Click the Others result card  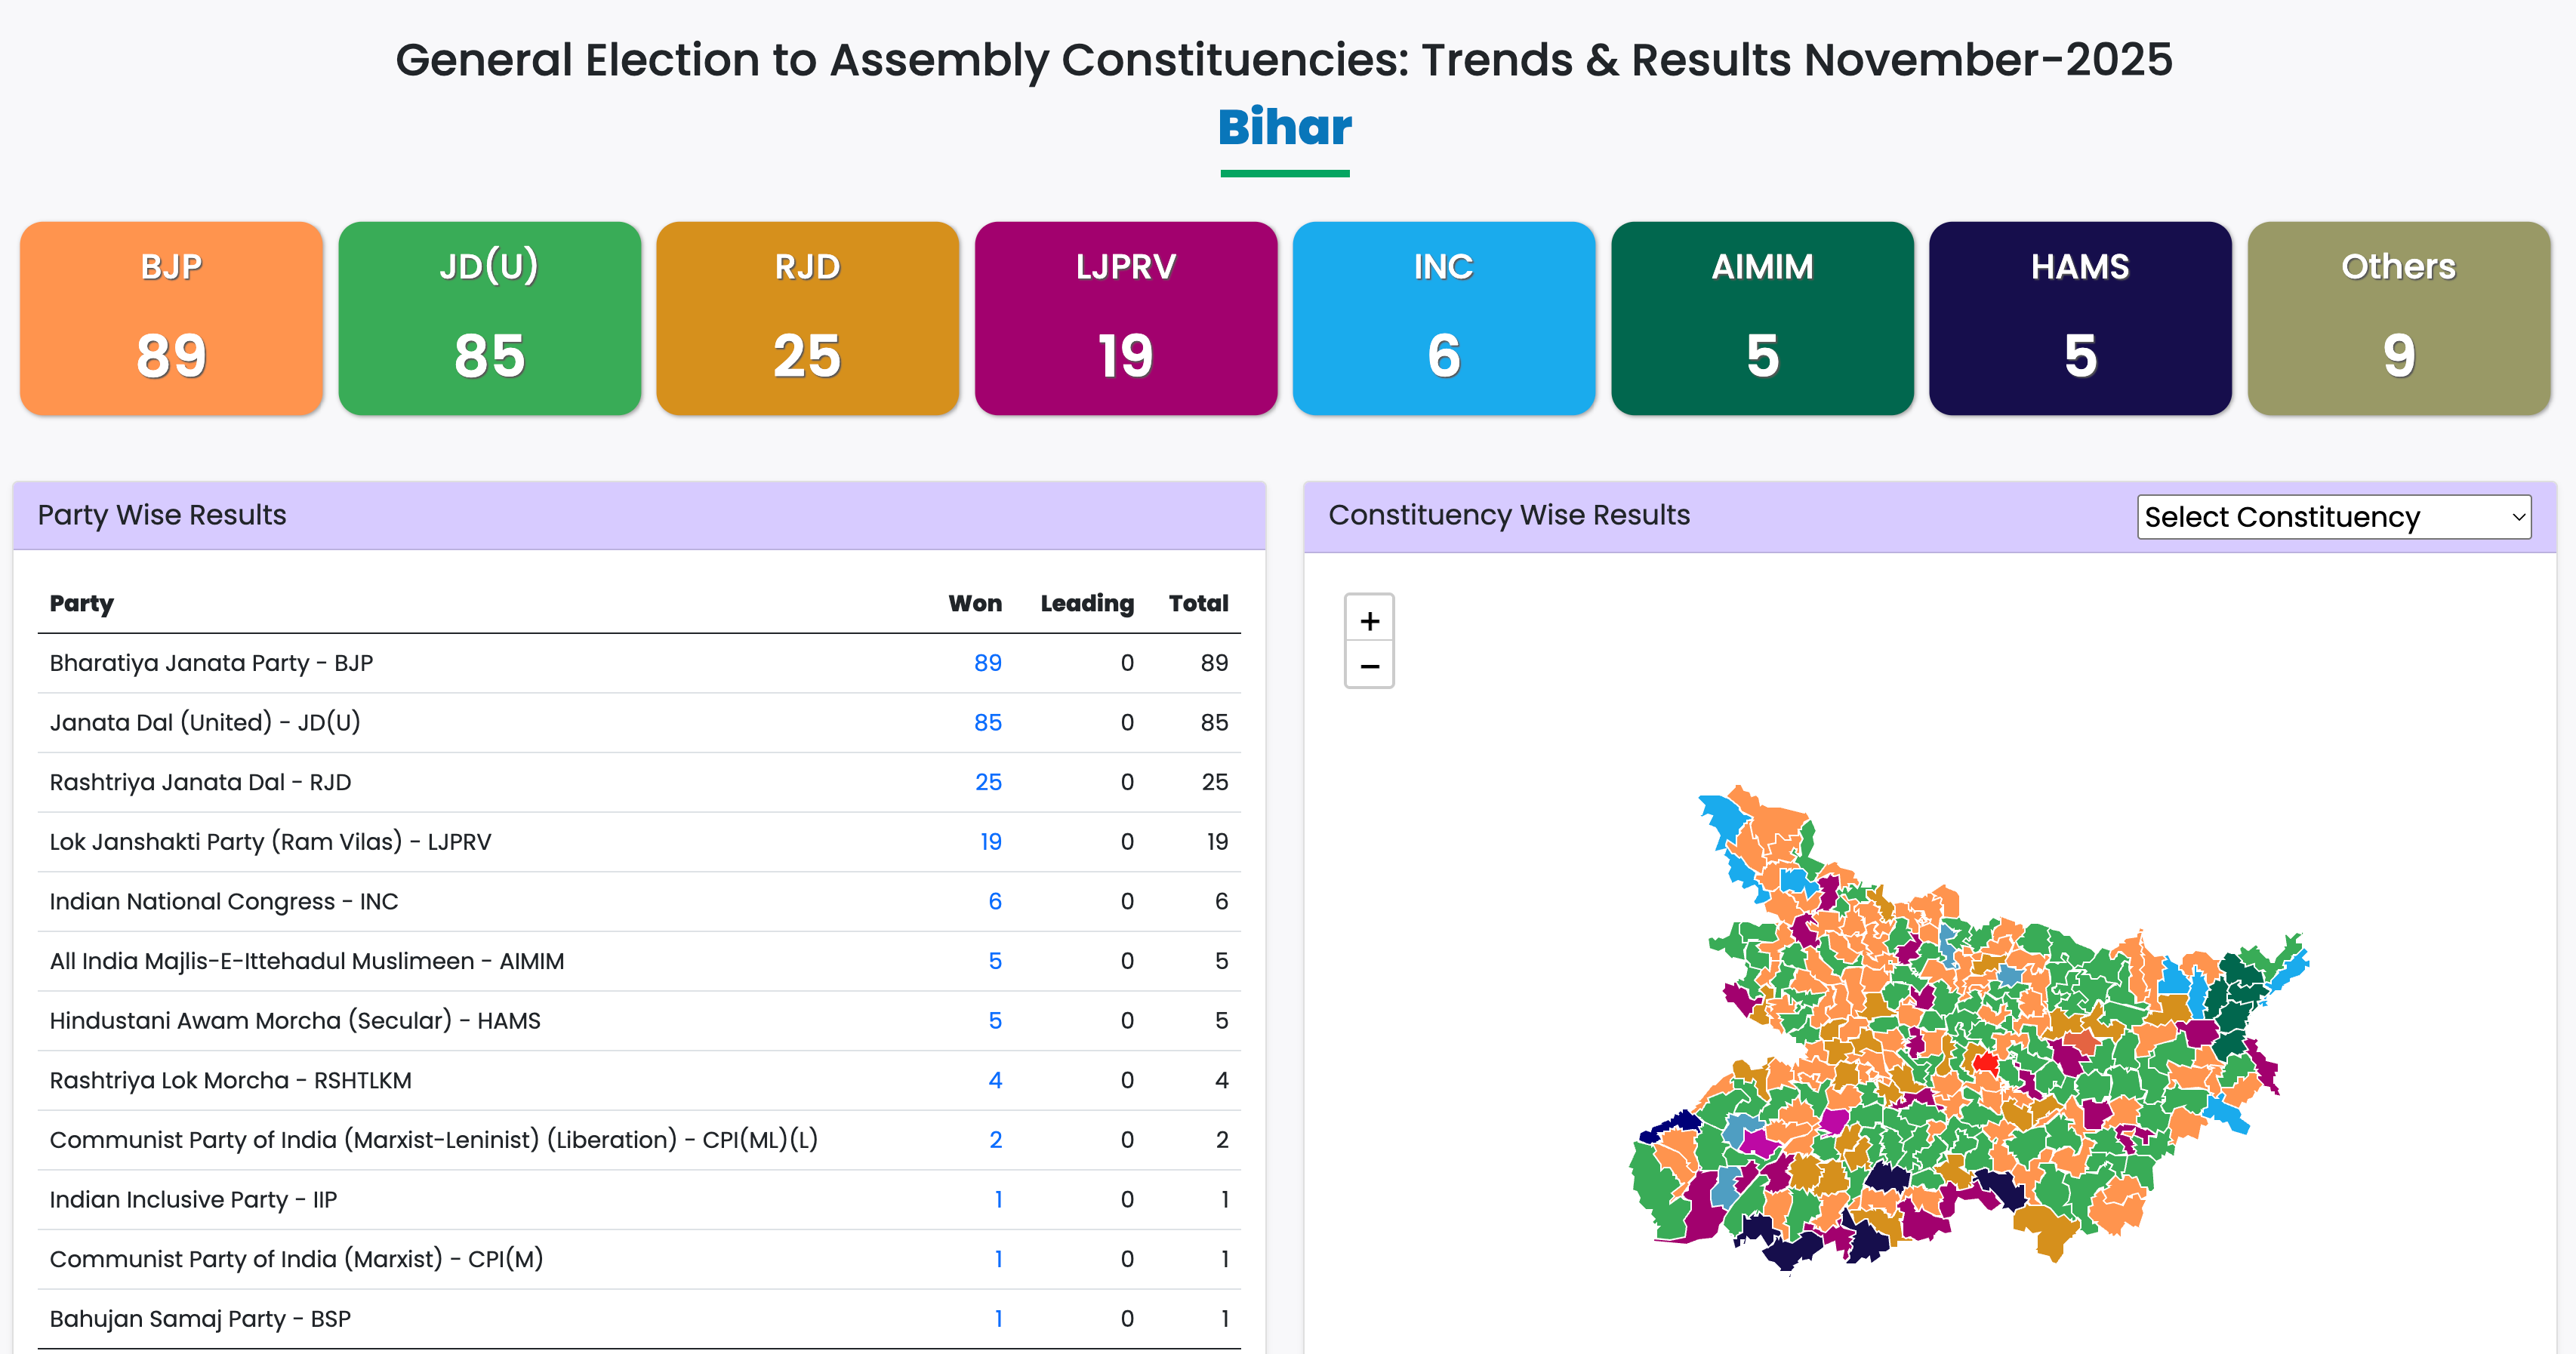[x=2398, y=318]
